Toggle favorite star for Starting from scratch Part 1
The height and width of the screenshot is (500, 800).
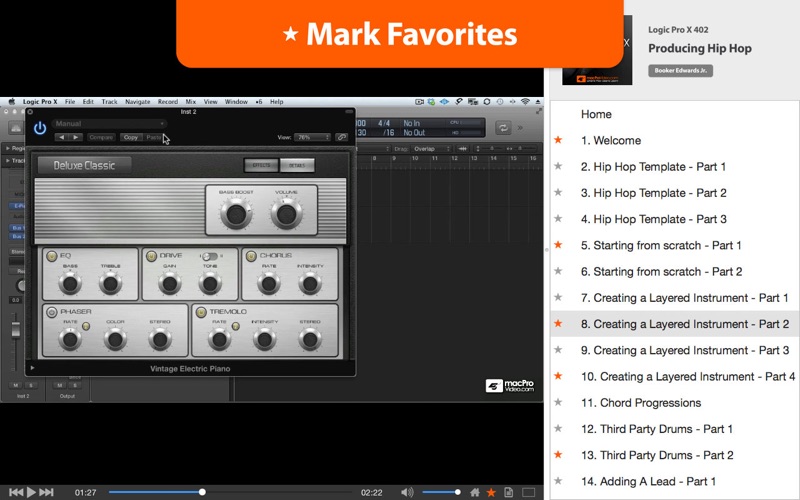[559, 245]
